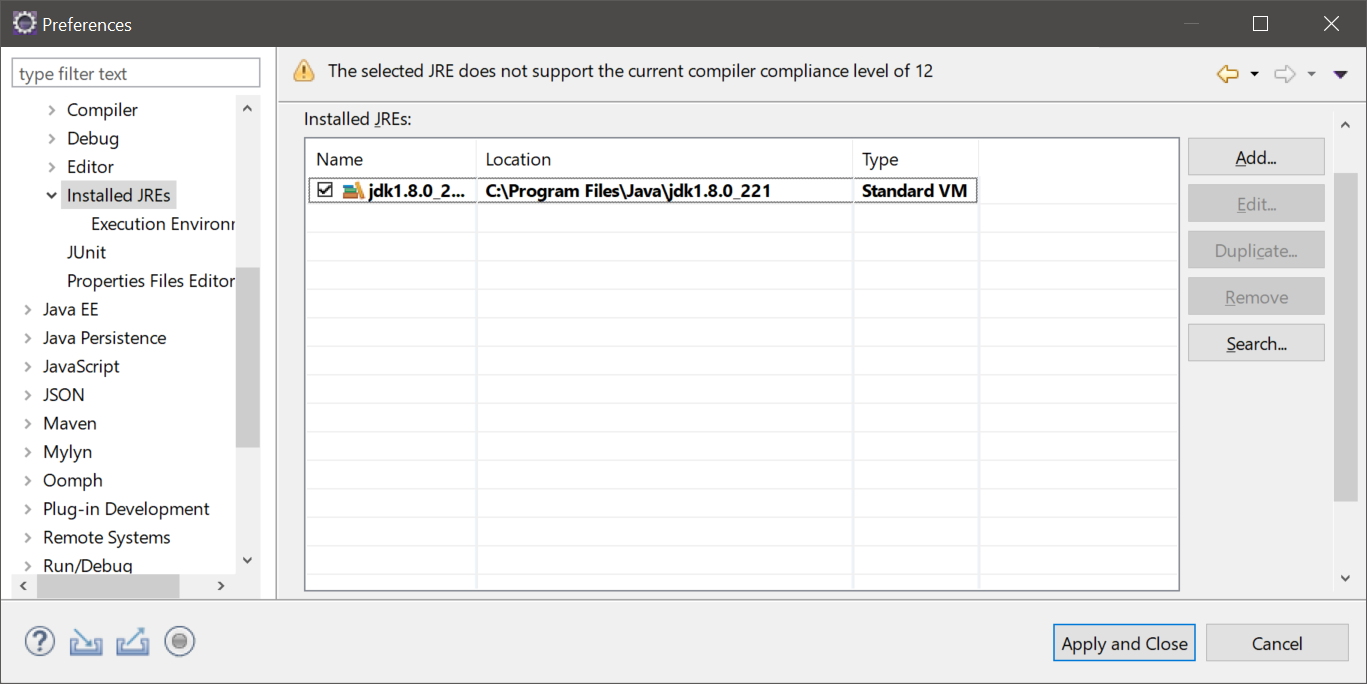Click inside the type filter text field

tap(135, 72)
